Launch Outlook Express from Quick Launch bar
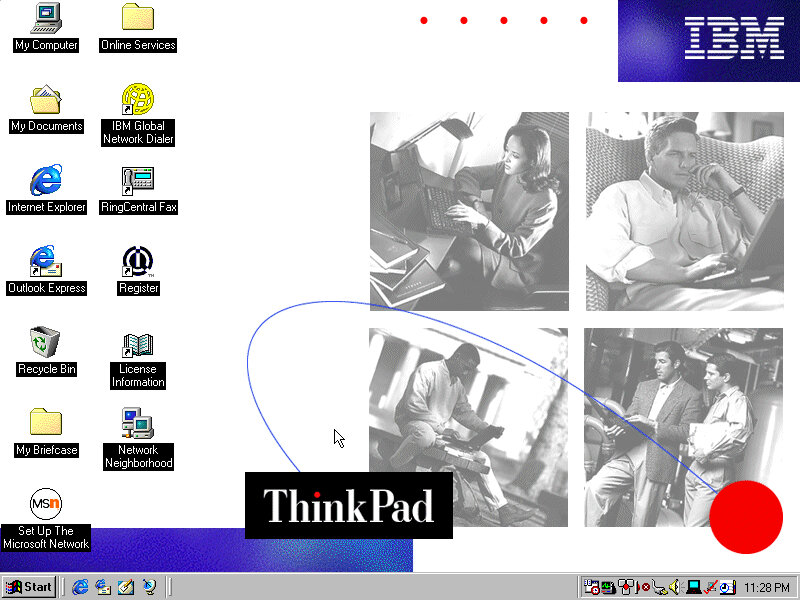800x600 pixels. coord(103,587)
